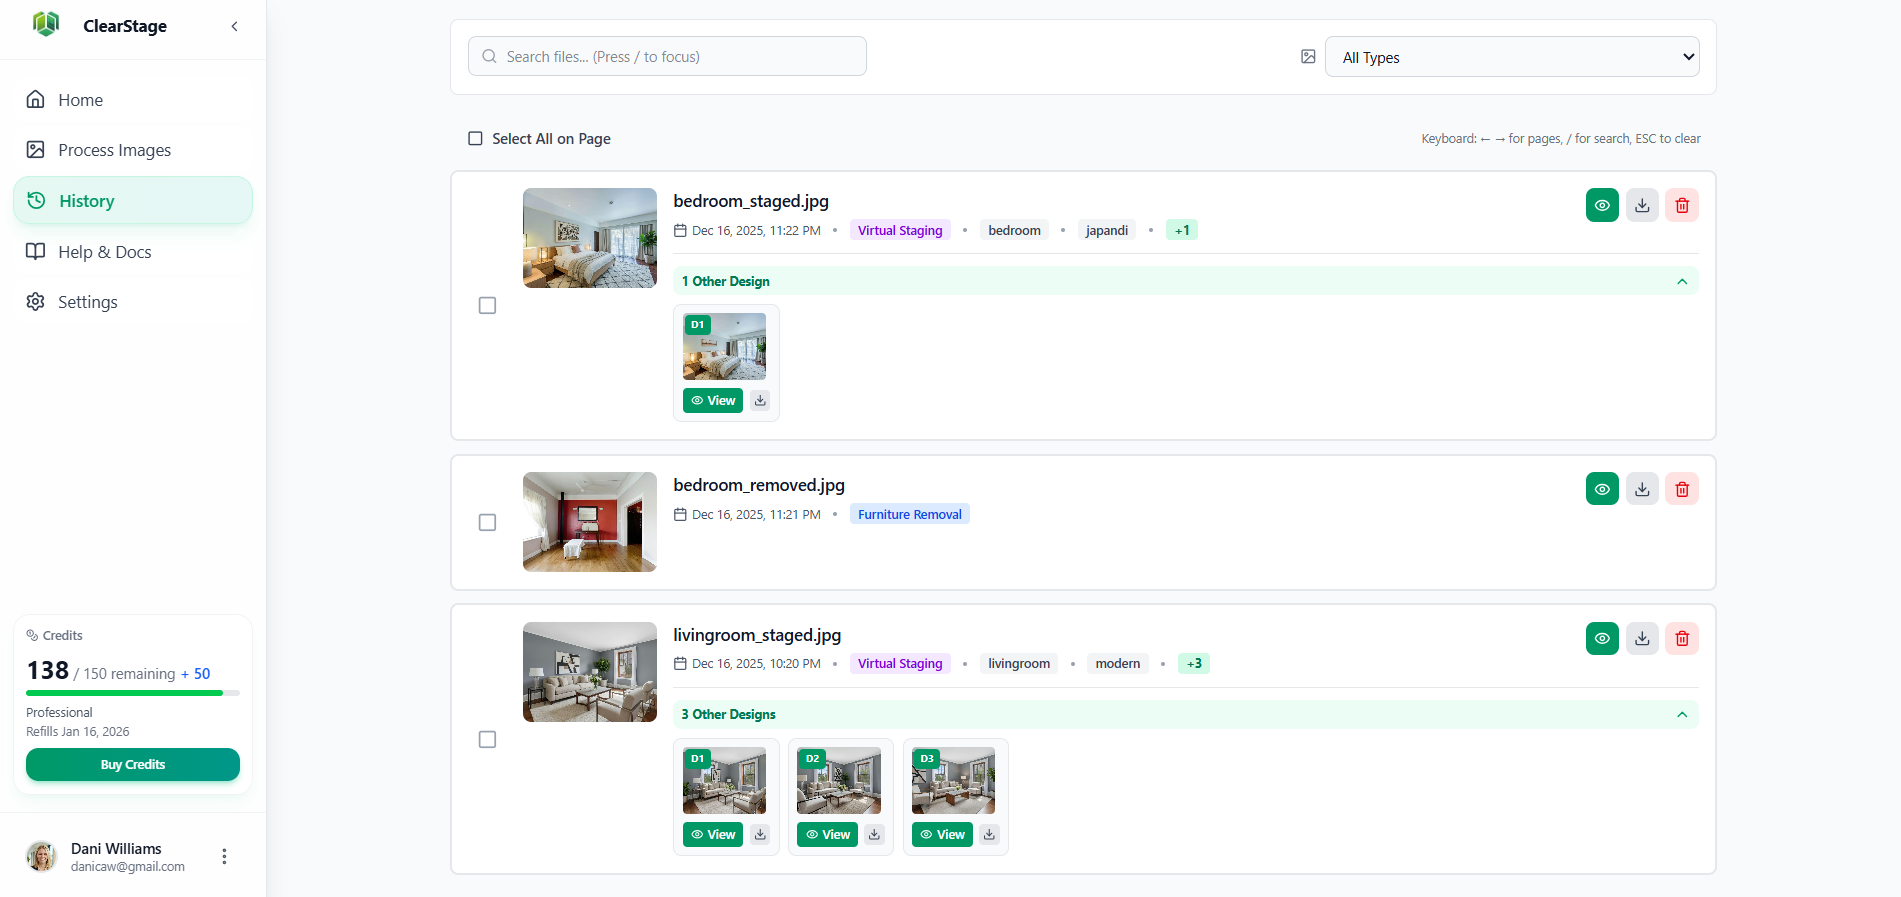This screenshot has height=897, width=1901.
Task: Click the +1 tag on bedroom_staged.jpg
Action: pos(1182,230)
